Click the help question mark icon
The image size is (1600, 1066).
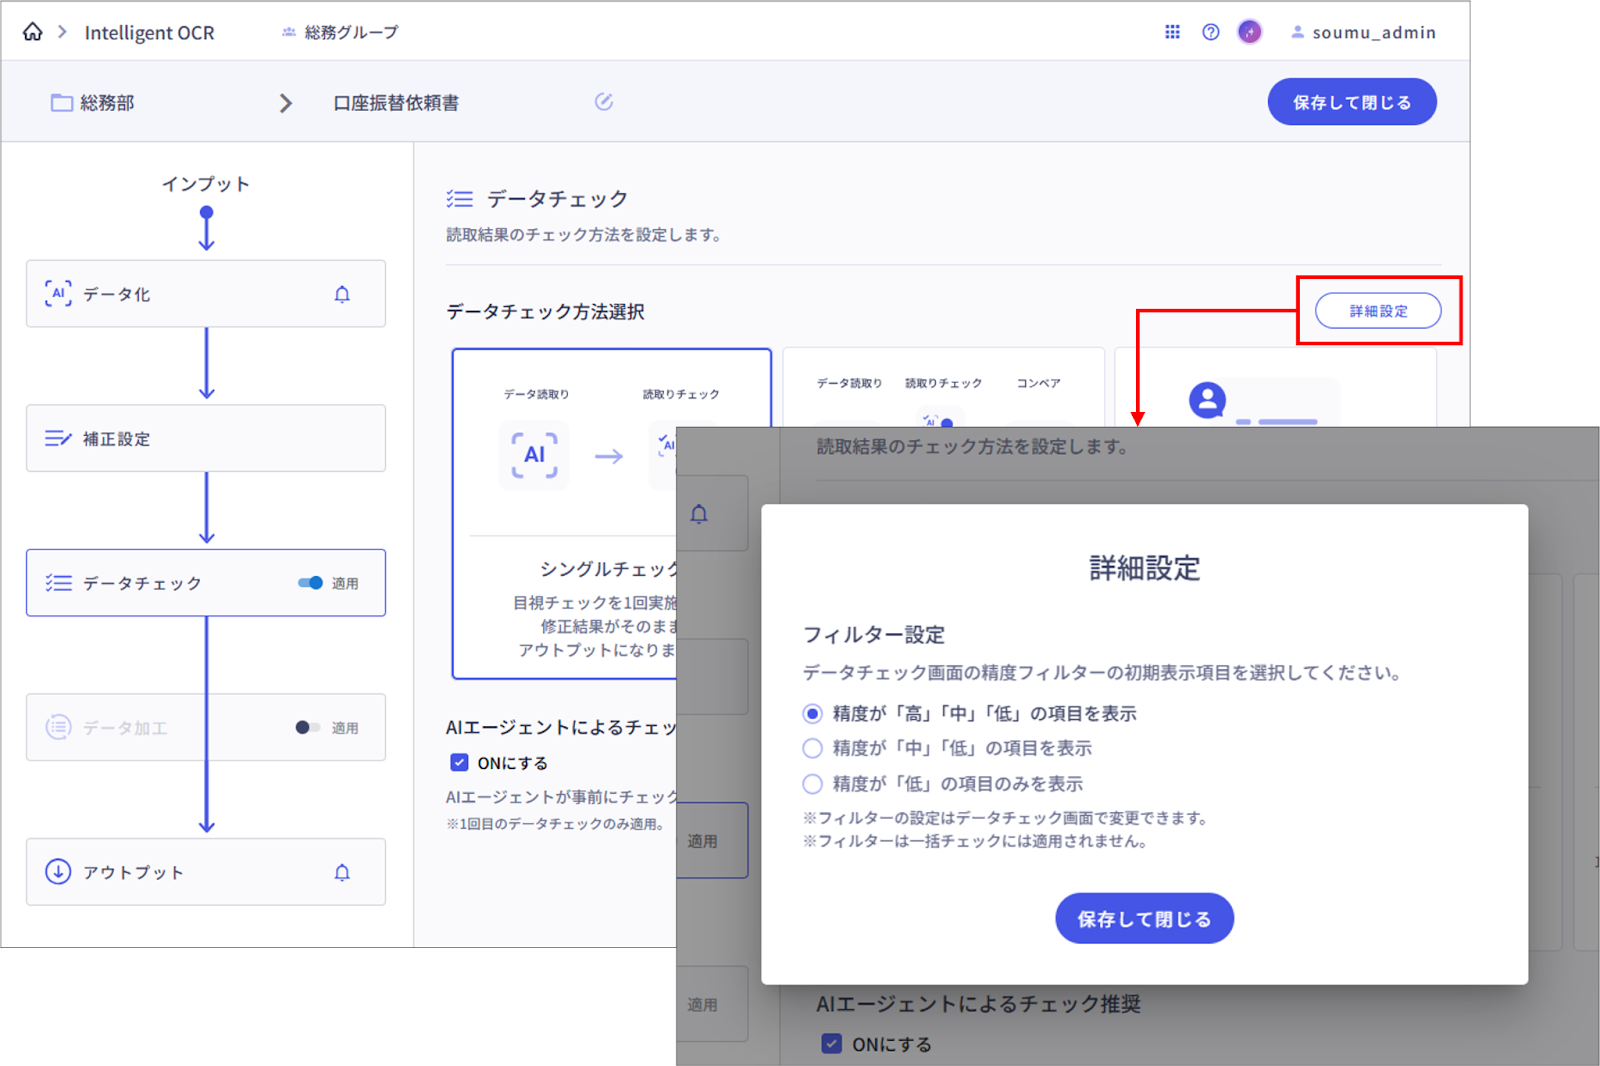[1210, 31]
